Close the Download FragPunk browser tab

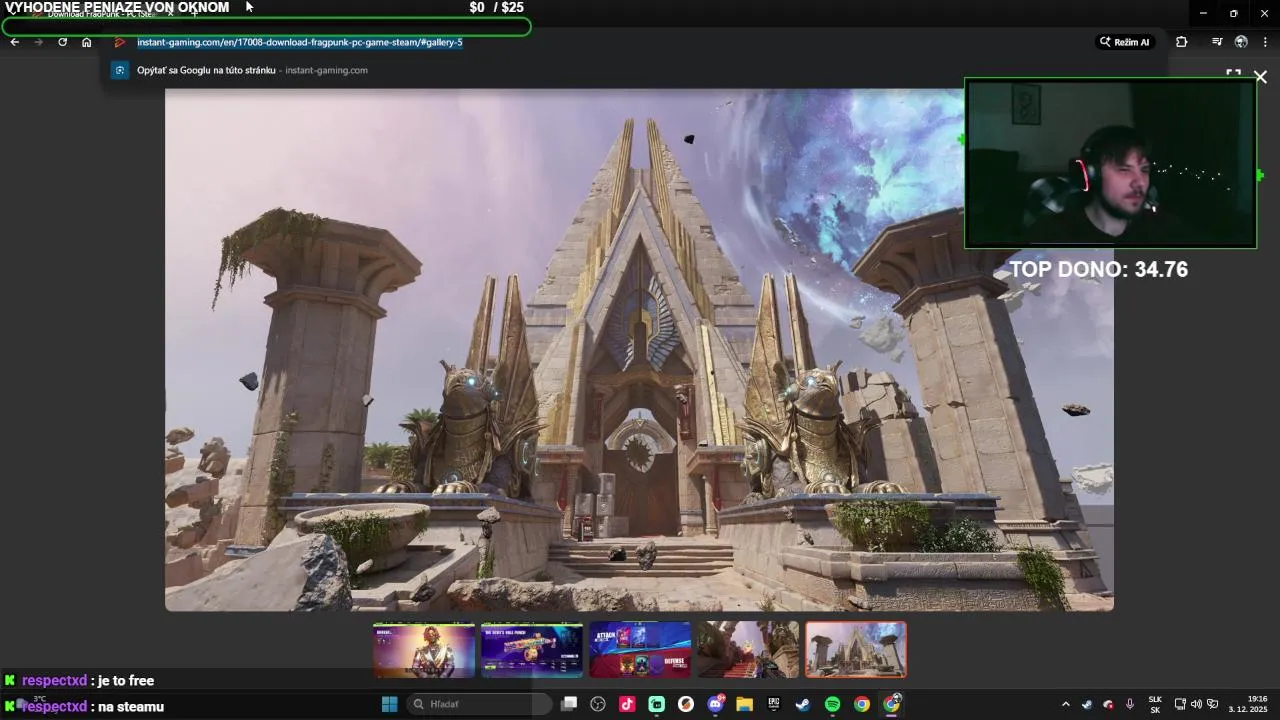pos(170,13)
